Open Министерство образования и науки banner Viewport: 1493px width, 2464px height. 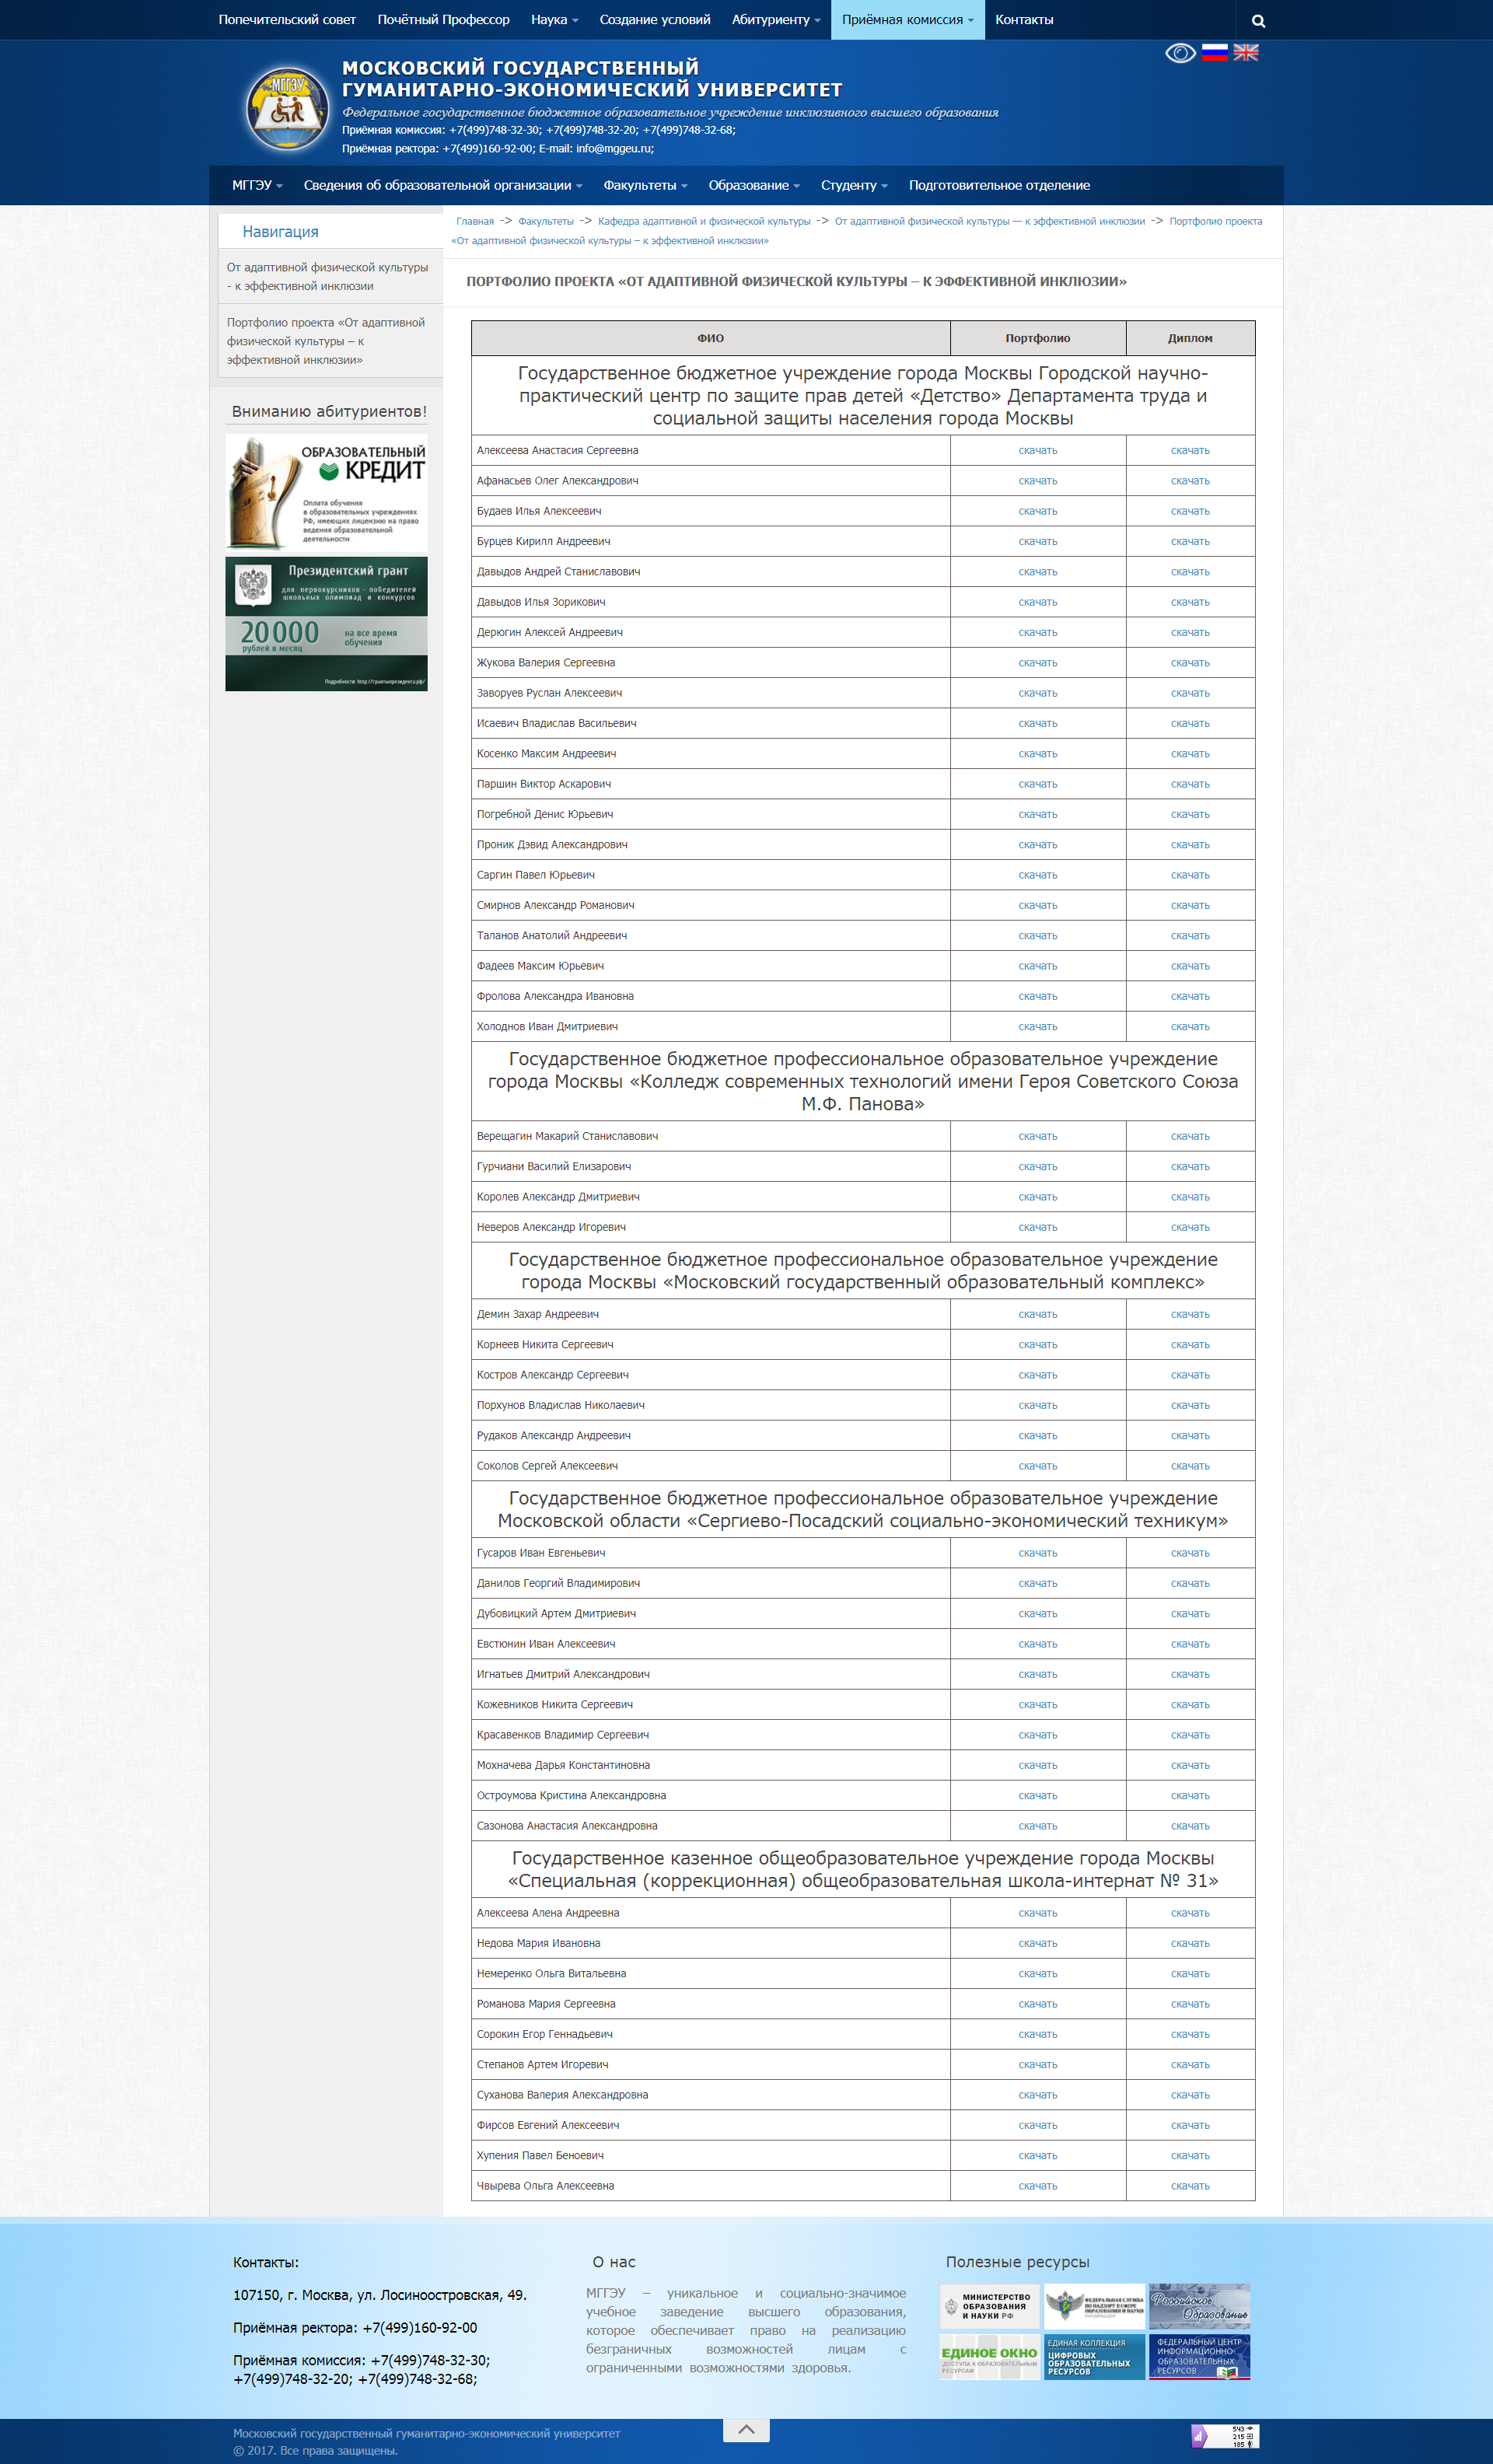click(990, 2306)
